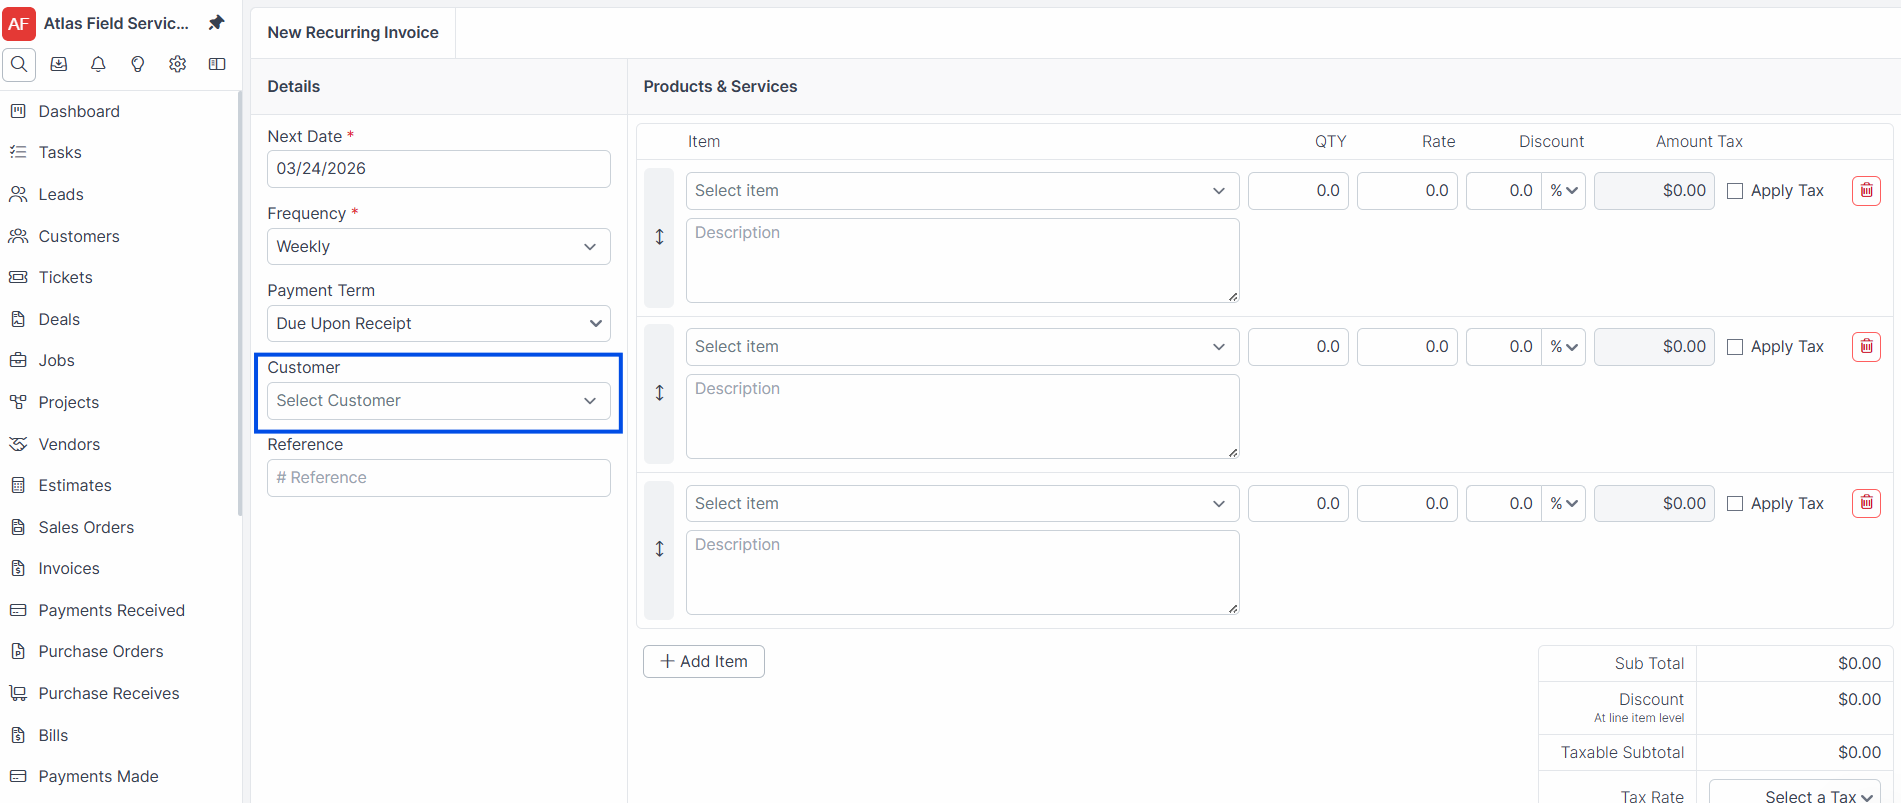Click the Reference input field
1901x803 pixels.
[x=438, y=478]
